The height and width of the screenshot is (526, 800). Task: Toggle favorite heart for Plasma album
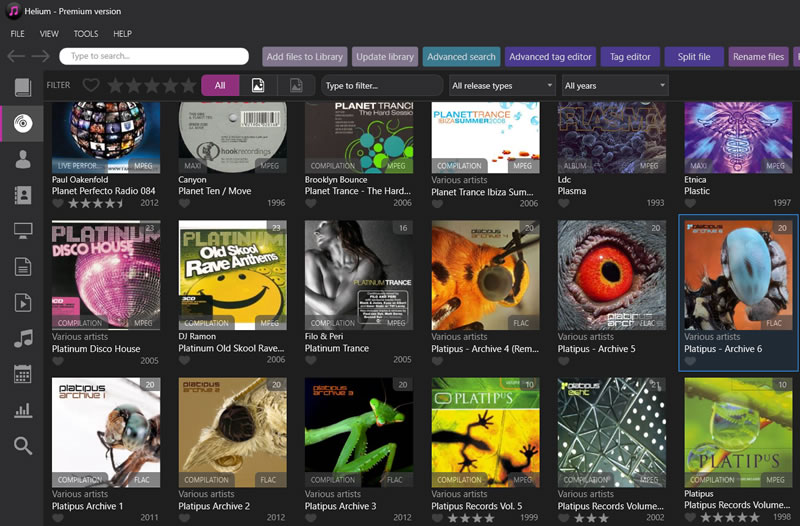(x=564, y=203)
